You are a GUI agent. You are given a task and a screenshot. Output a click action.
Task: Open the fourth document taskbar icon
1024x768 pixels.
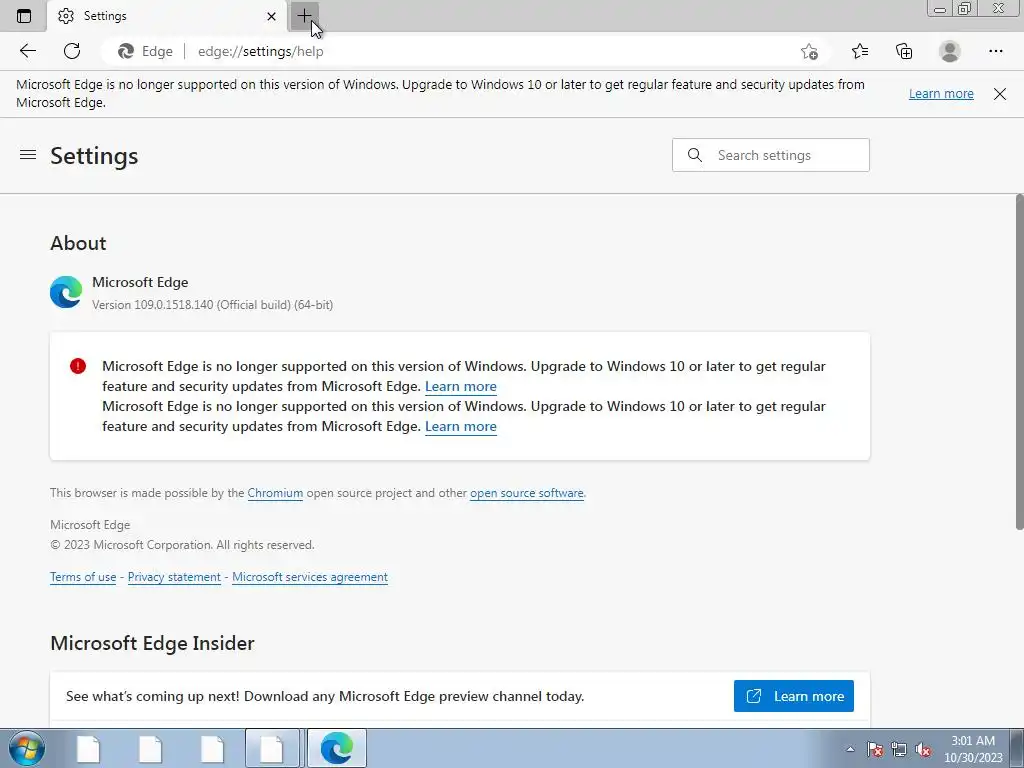272,748
